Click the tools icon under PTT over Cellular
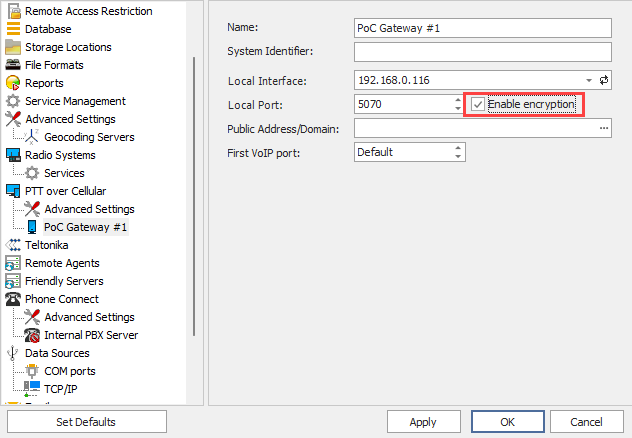 pyautogui.click(x=32, y=209)
